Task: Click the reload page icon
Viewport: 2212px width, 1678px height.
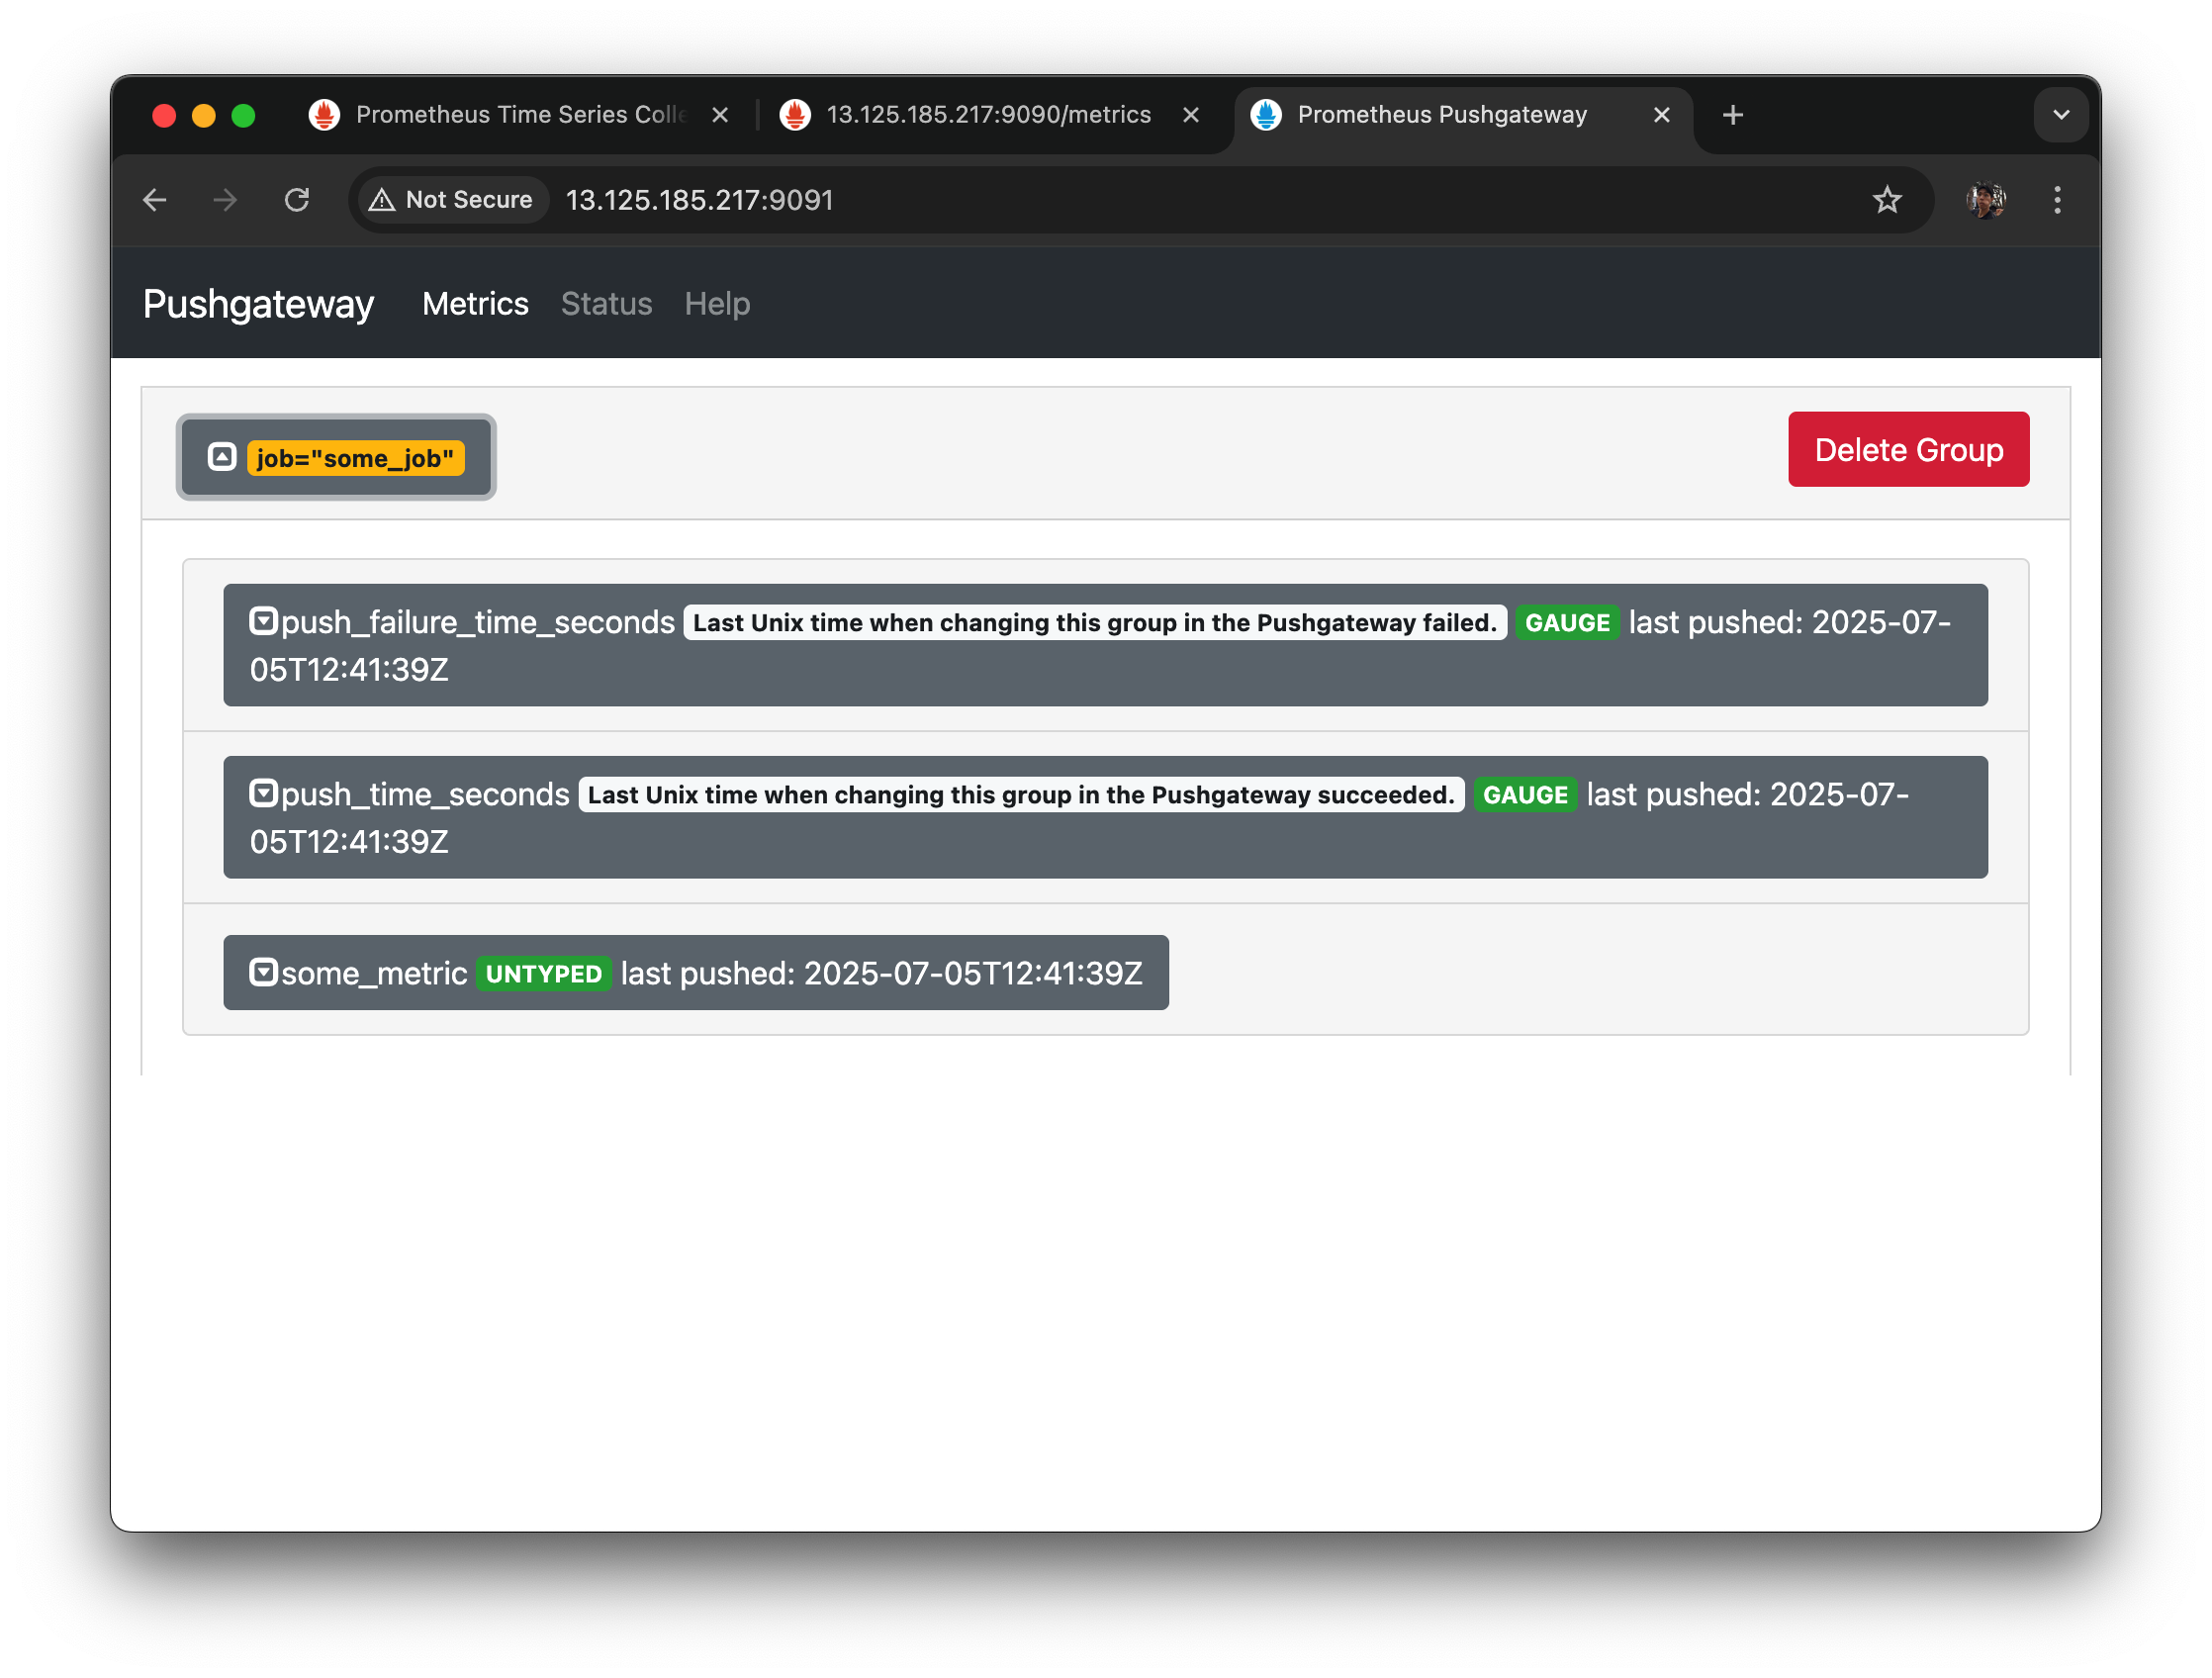Action: [297, 200]
